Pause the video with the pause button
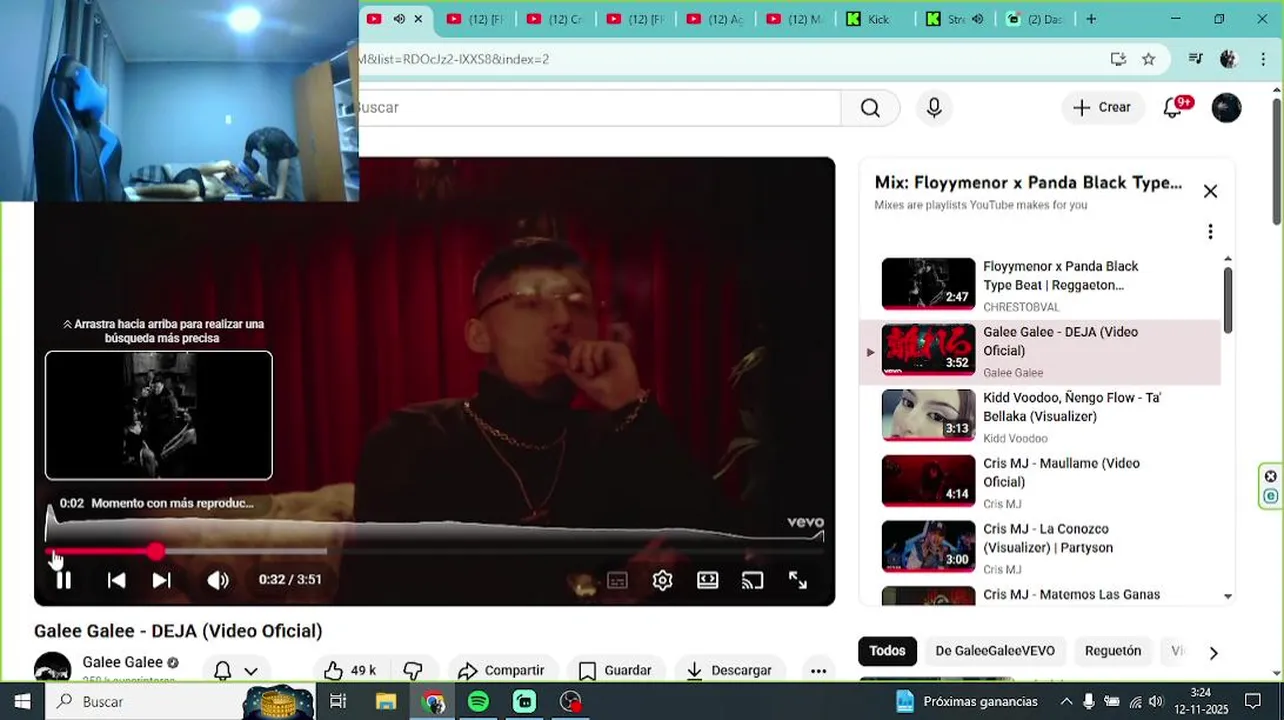The width and height of the screenshot is (1284, 720). [63, 580]
